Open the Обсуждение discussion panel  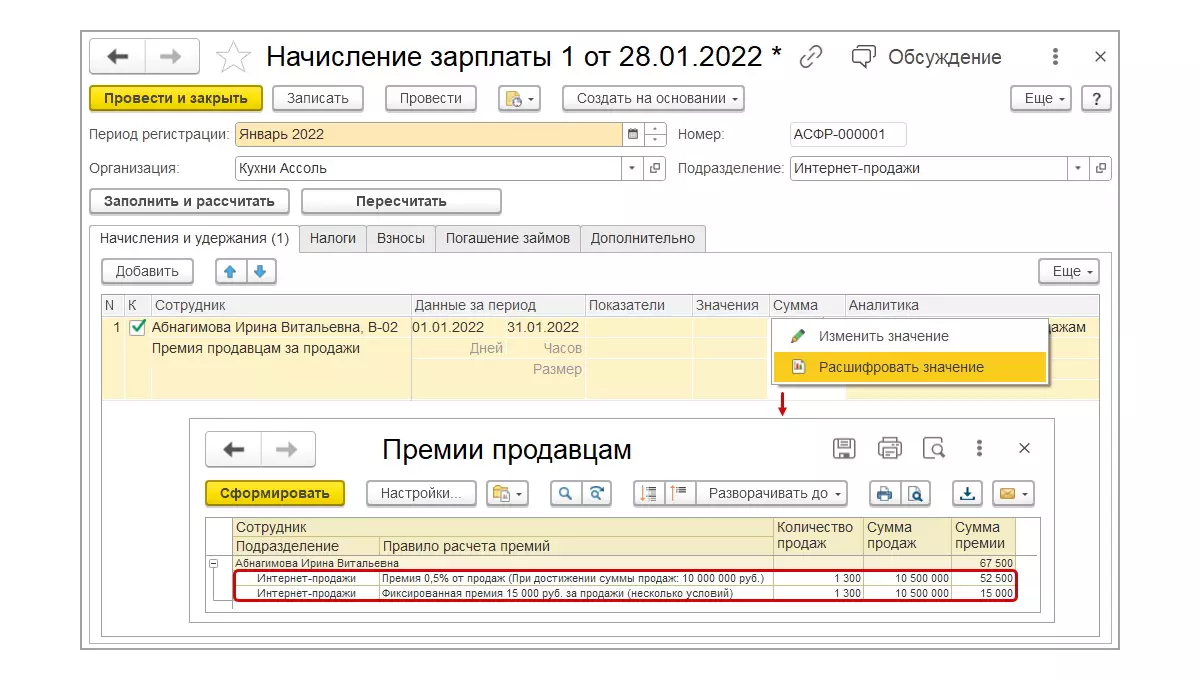(926, 57)
